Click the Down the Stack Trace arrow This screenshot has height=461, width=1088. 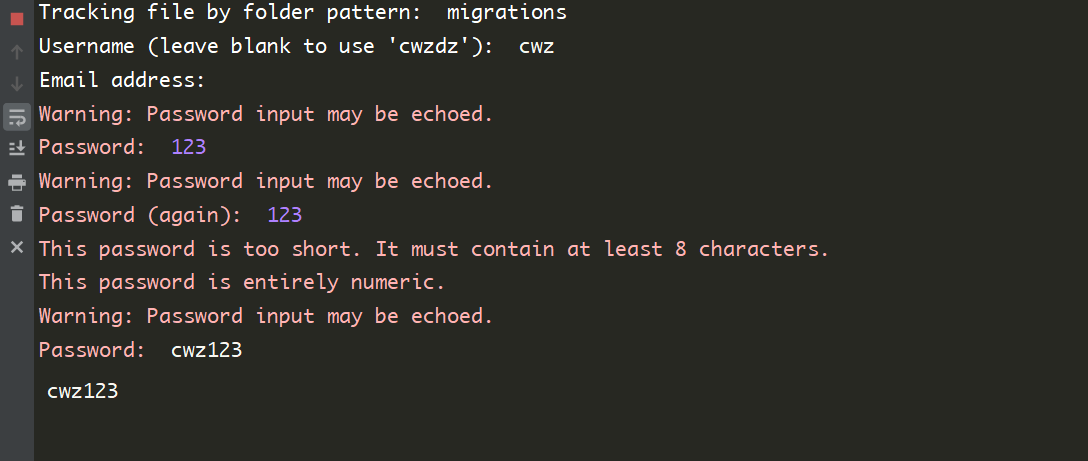tap(17, 84)
